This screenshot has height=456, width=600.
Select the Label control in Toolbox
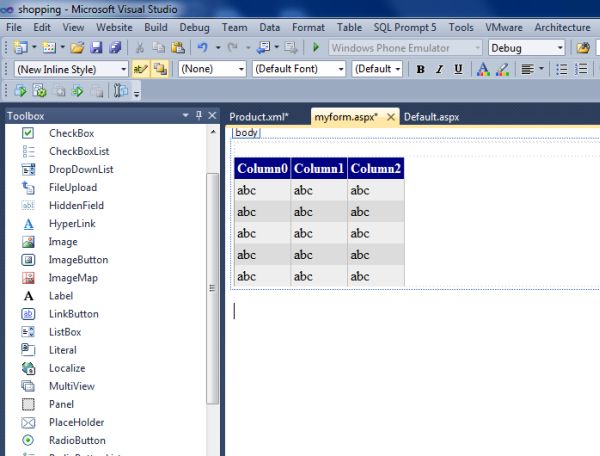click(61, 296)
